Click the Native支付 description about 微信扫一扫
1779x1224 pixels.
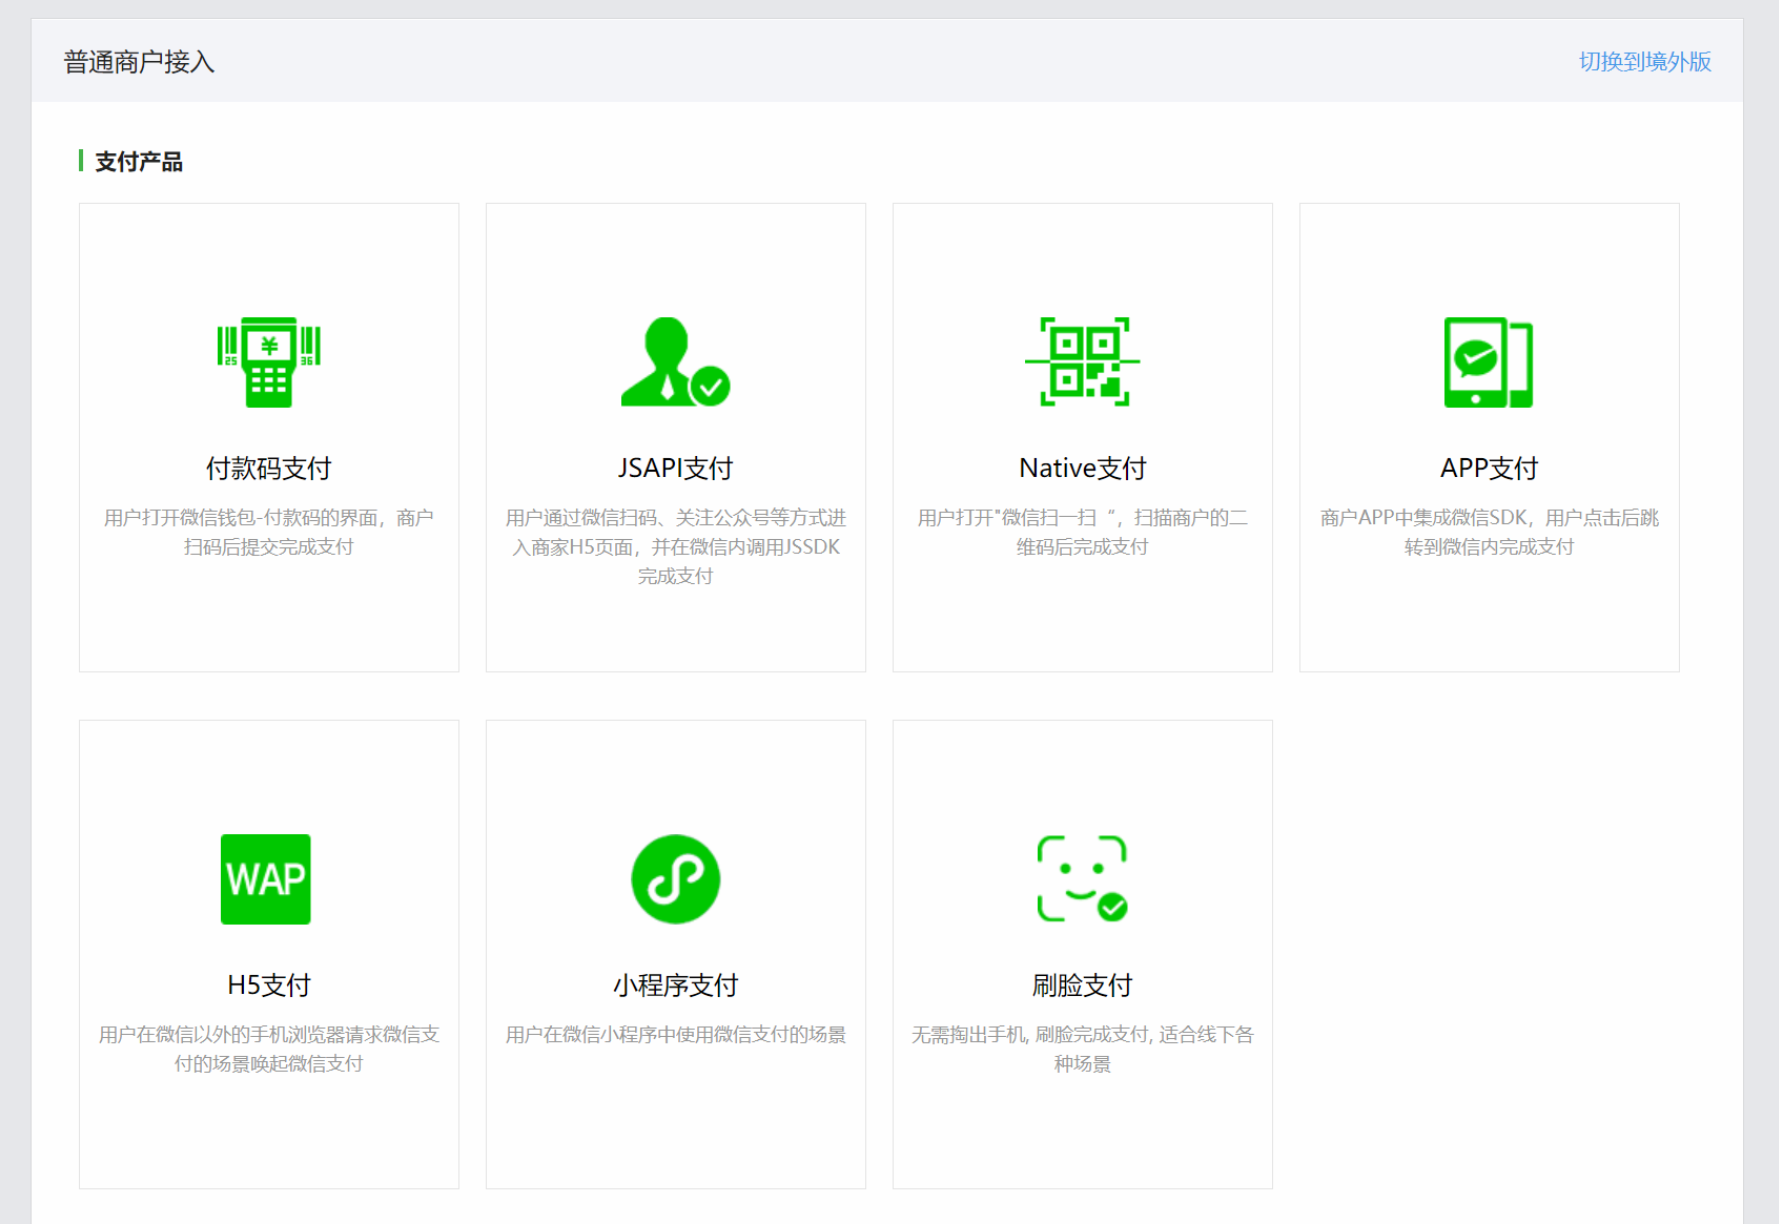(x=1082, y=532)
